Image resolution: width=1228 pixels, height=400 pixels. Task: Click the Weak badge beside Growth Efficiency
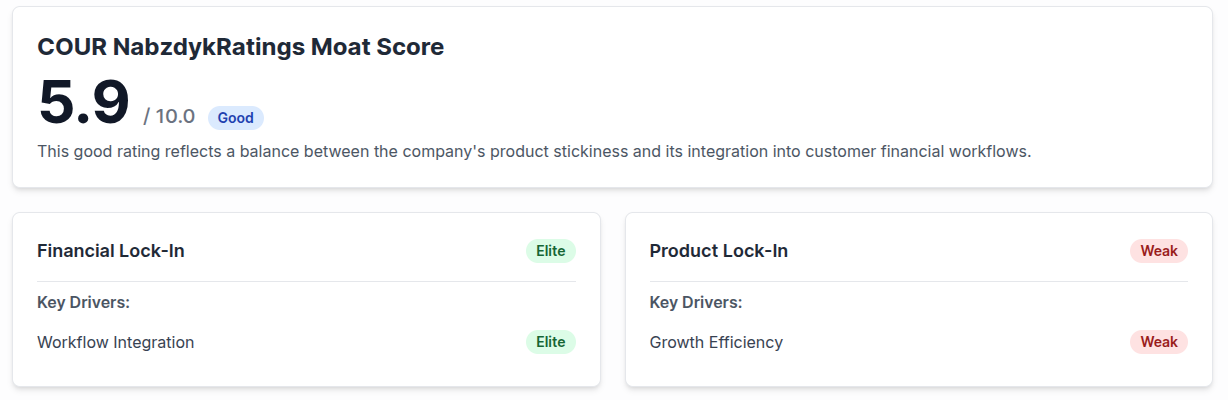(1158, 342)
